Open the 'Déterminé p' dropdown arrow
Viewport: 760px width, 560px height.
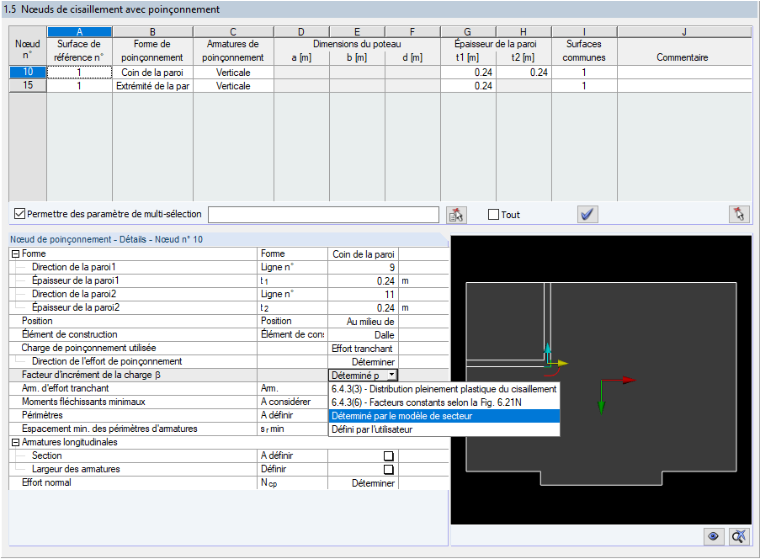(392, 375)
